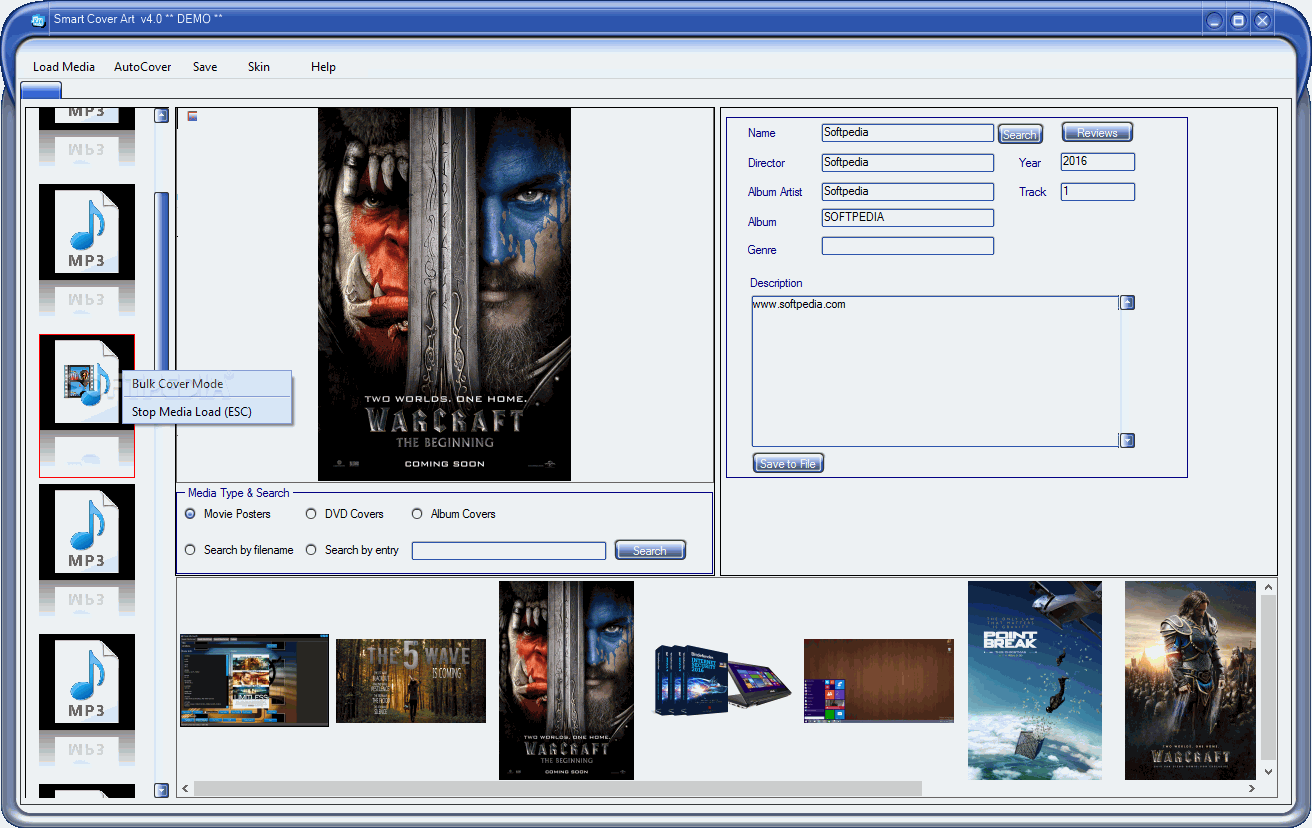The height and width of the screenshot is (828, 1312).
Task: Click the media list scroll-down arrow icon
Action: point(161,790)
